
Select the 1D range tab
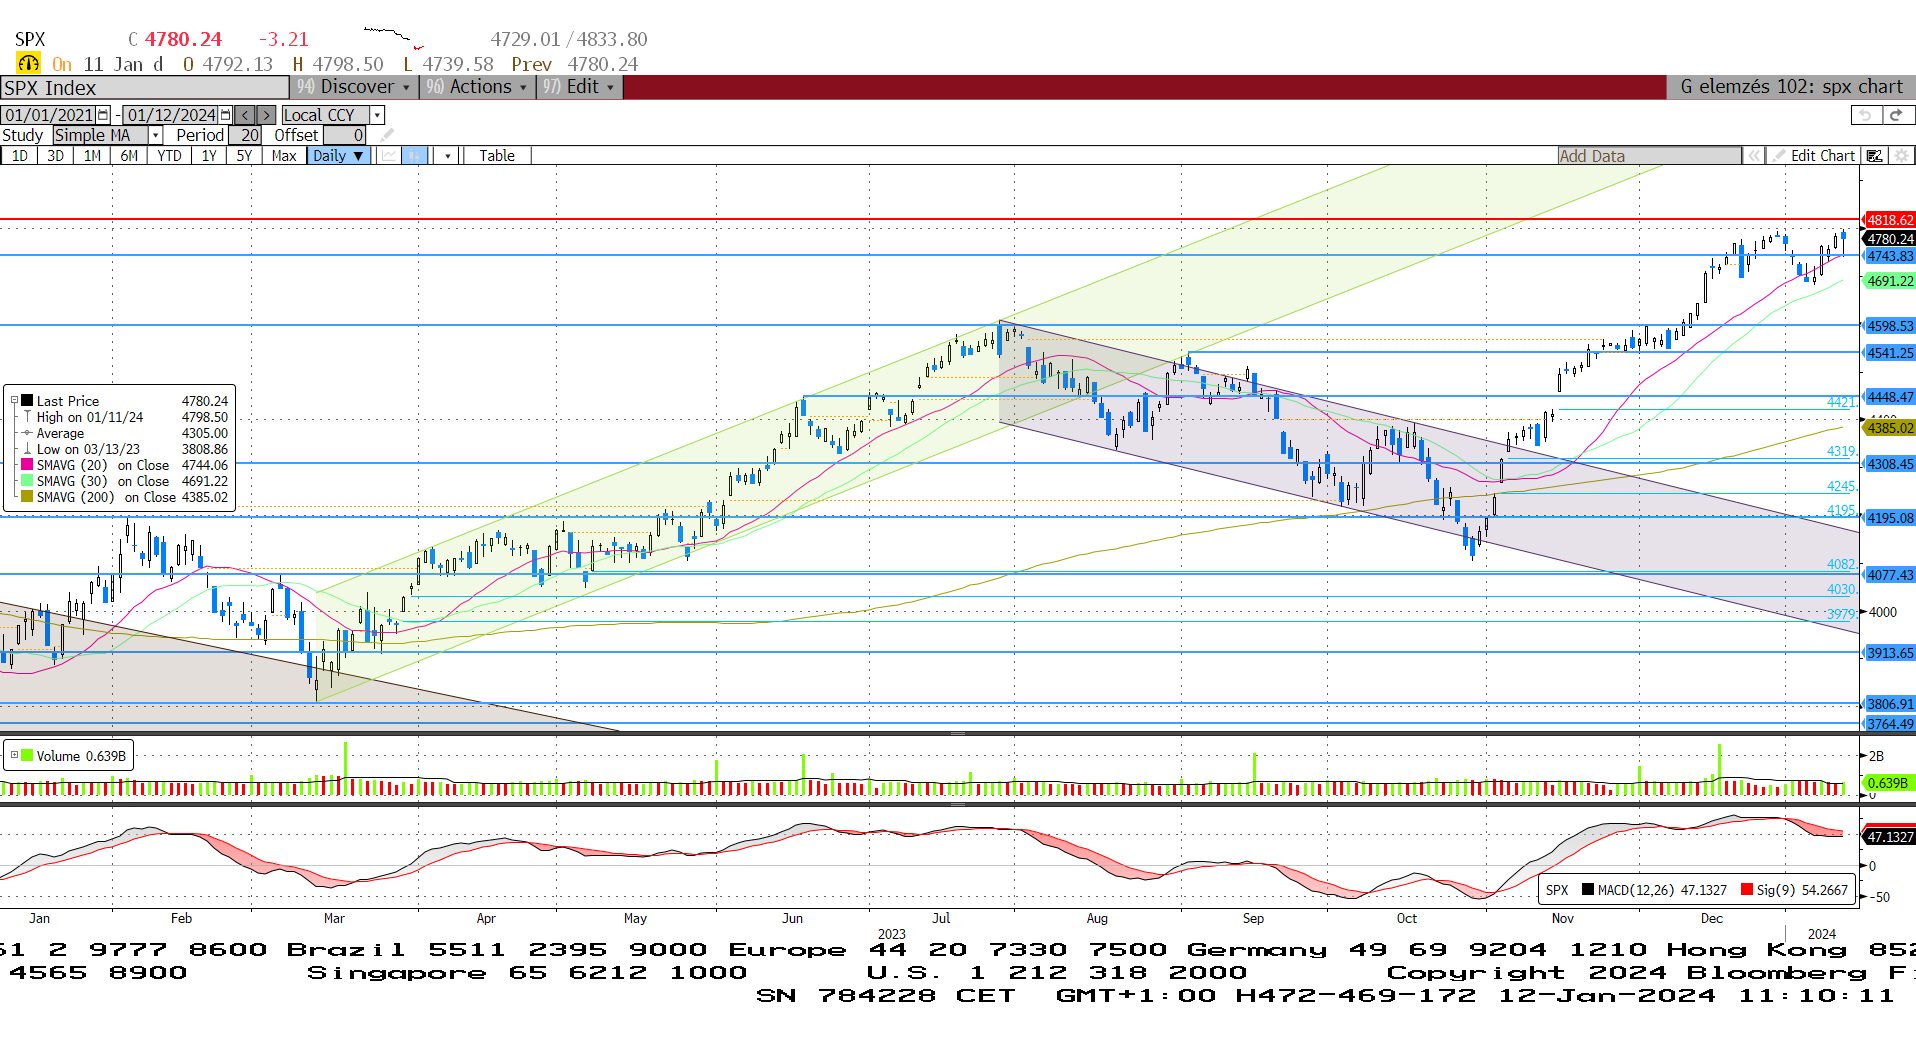(x=20, y=155)
